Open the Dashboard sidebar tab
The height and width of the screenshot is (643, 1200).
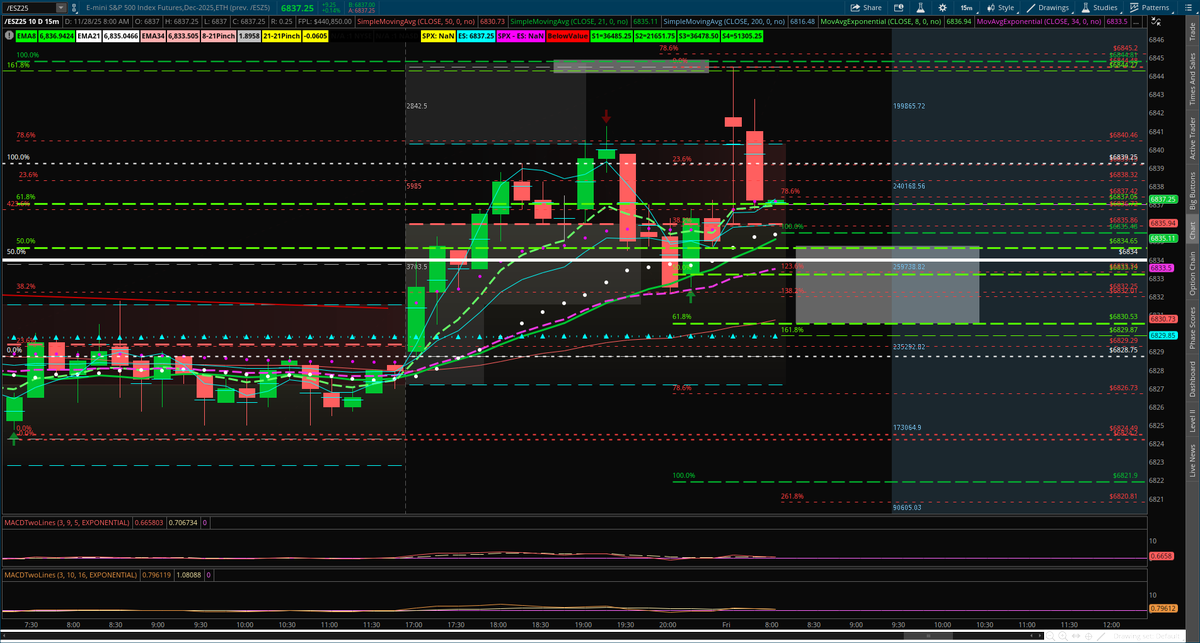pyautogui.click(x=1191, y=378)
